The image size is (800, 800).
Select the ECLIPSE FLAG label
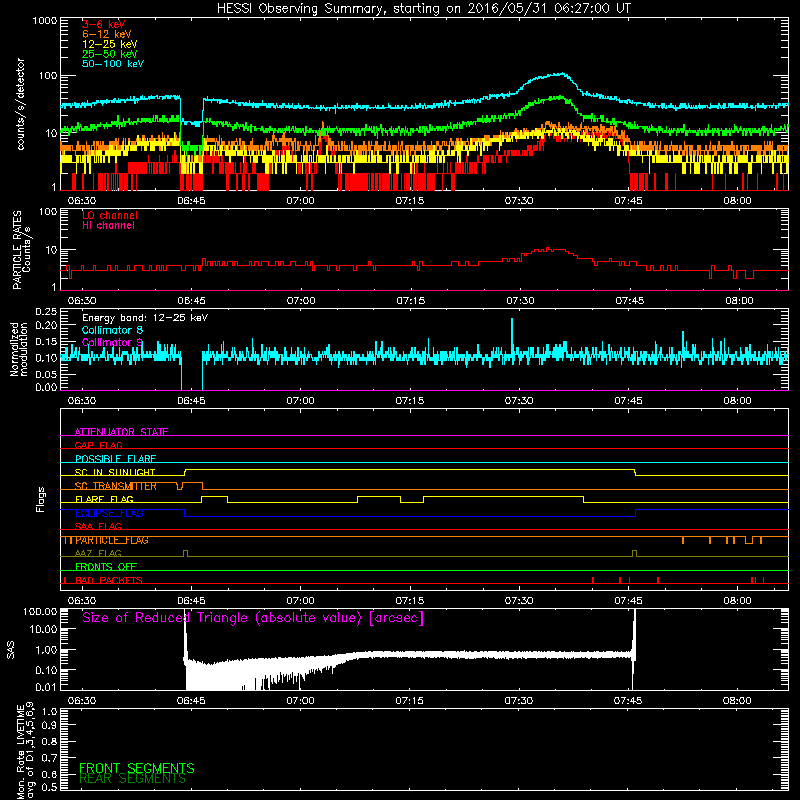tap(109, 513)
